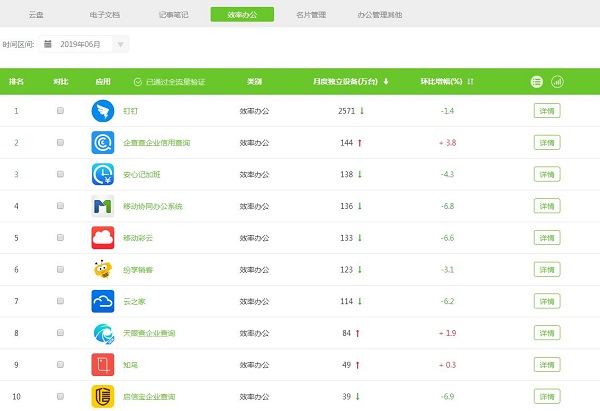Switch to the 记事笔记 tab
The height and width of the screenshot is (411, 600).
point(173,15)
